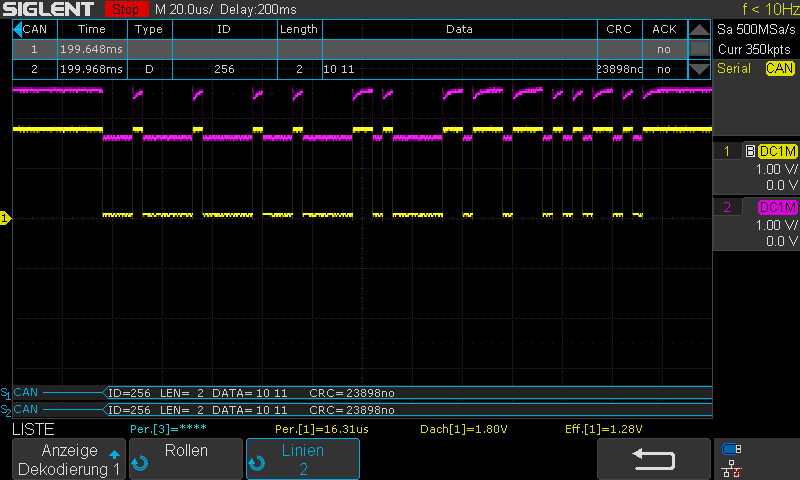The height and width of the screenshot is (480, 800).
Task: Click the Time column header
Action: point(92,29)
